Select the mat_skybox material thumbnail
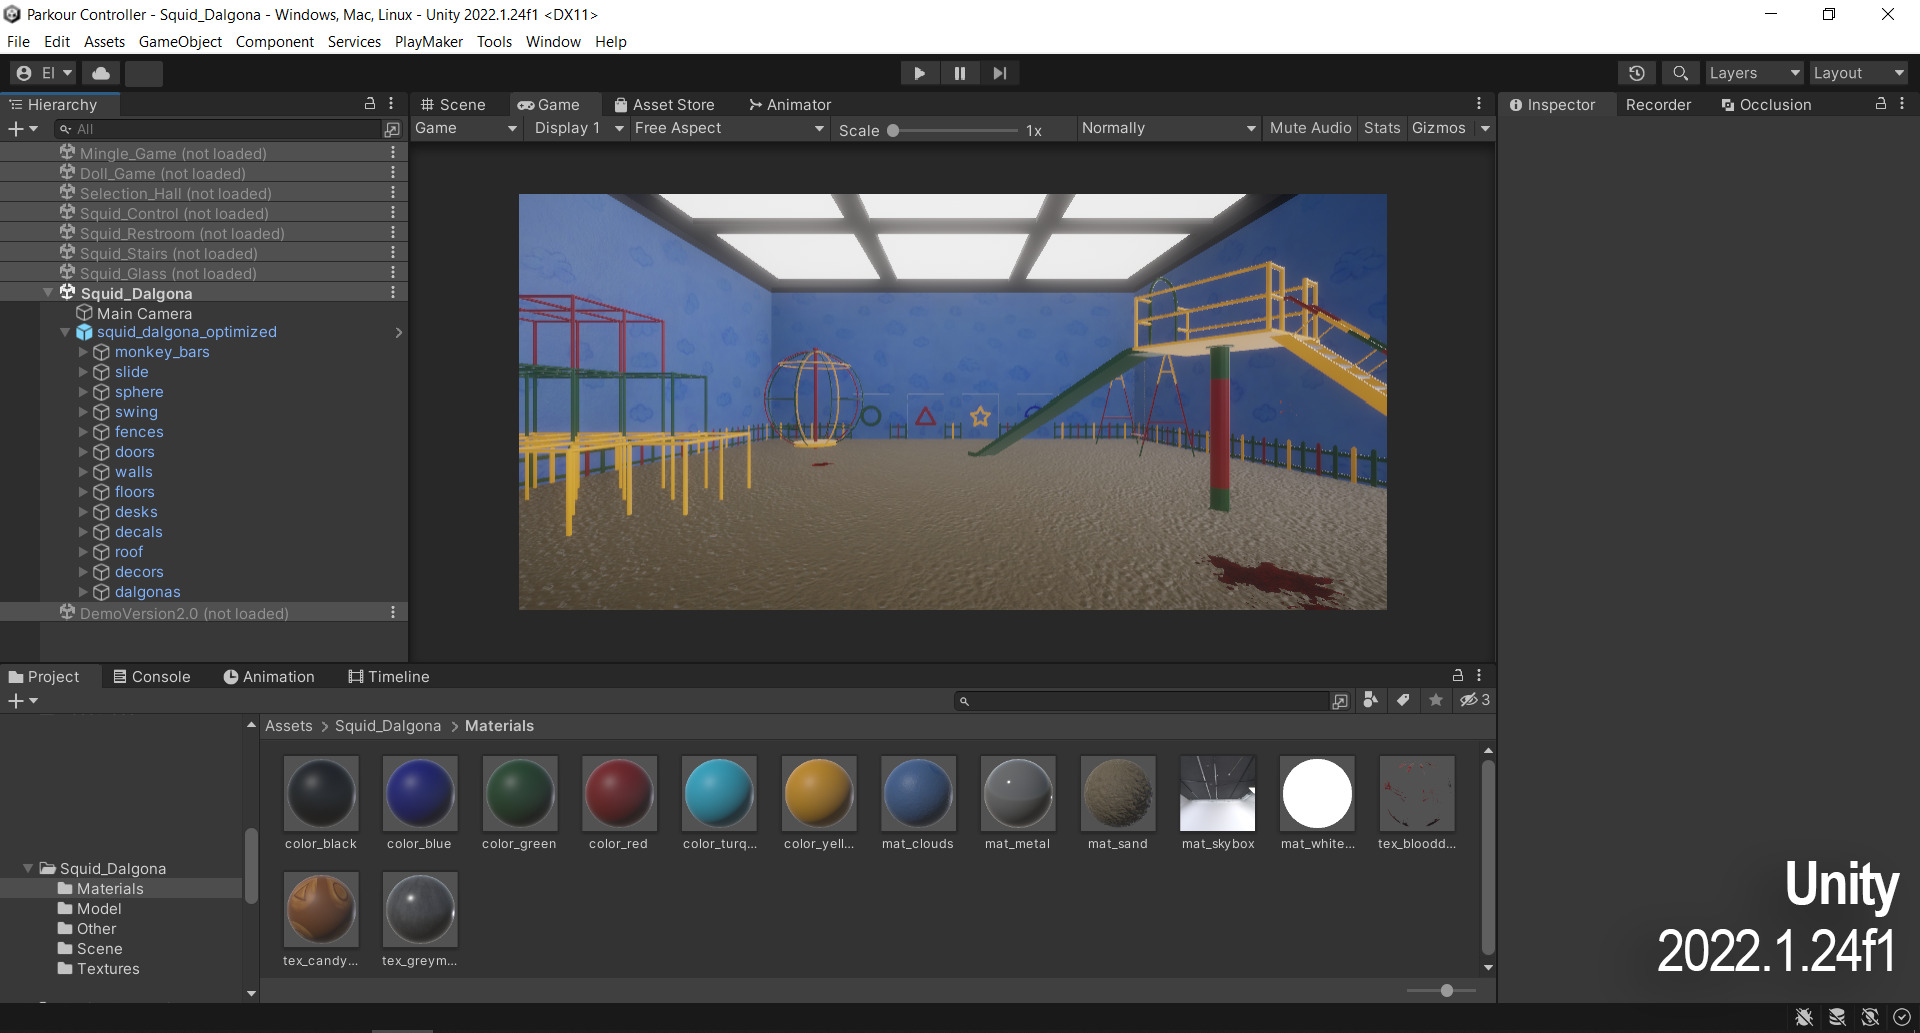 pos(1217,793)
